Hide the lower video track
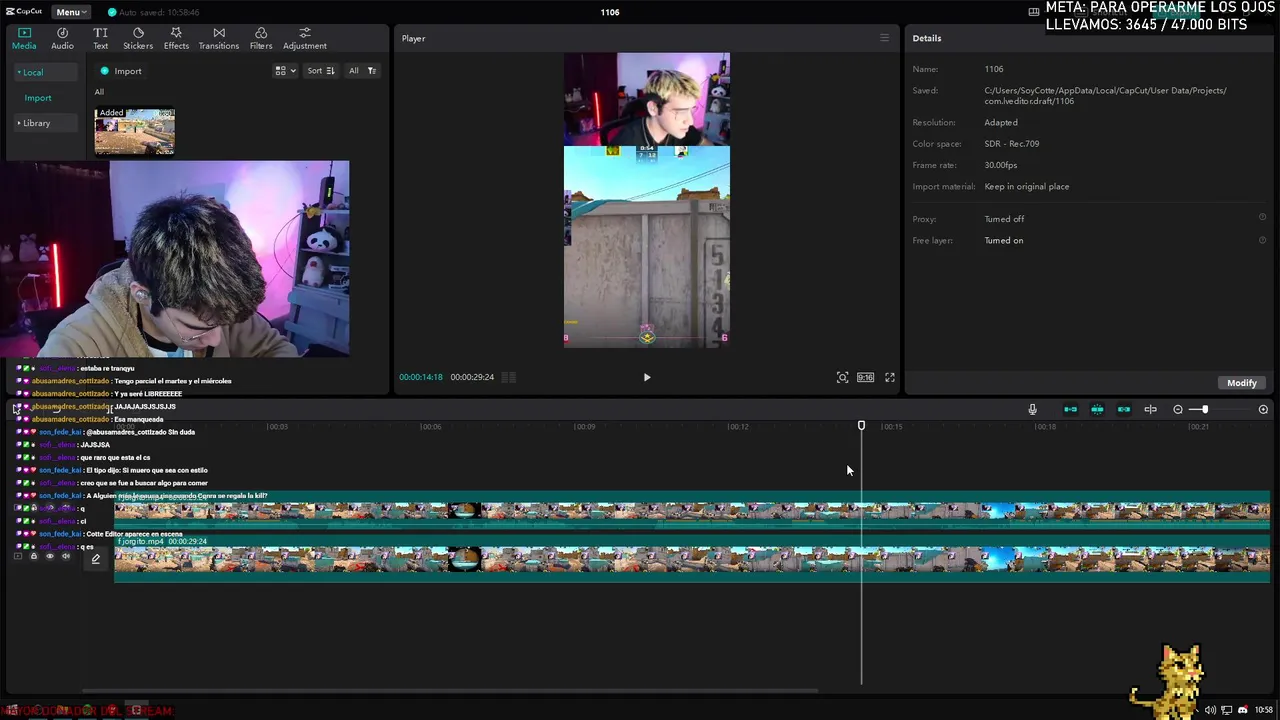Screen dimensions: 1280x720 (x=49, y=556)
